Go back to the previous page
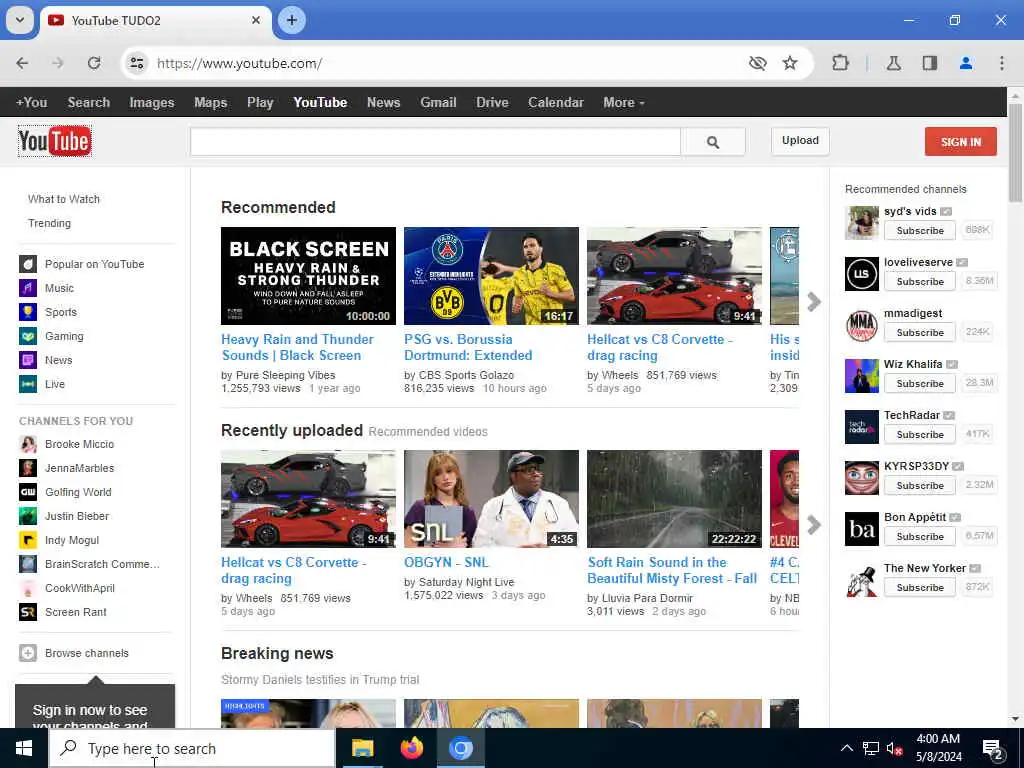This screenshot has height=768, width=1024. [x=22, y=63]
